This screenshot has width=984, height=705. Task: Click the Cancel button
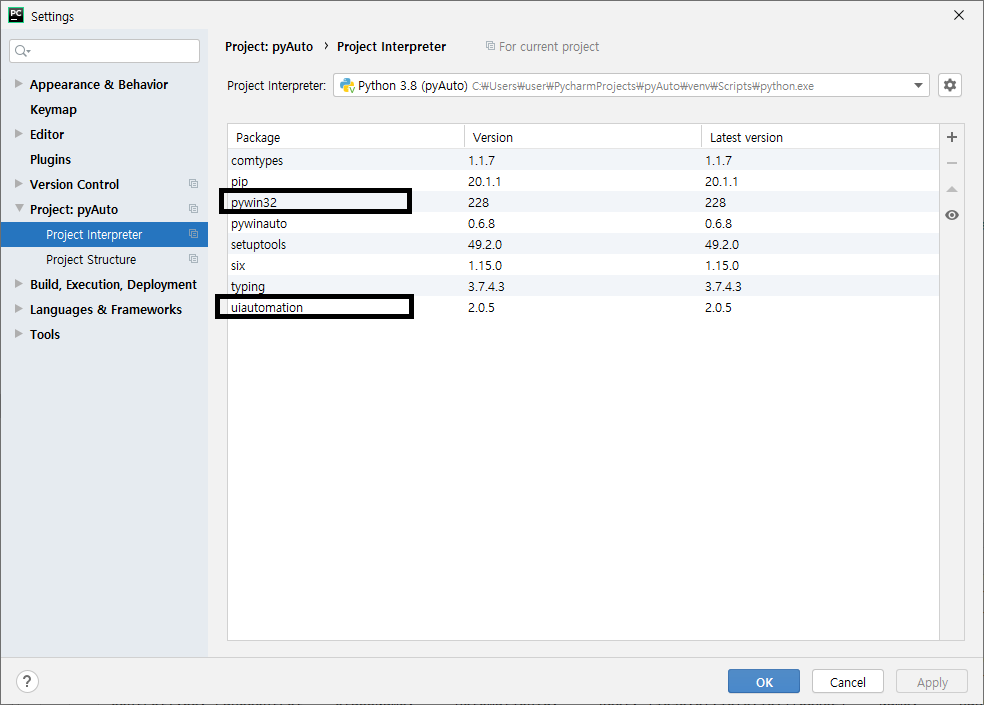point(847,681)
